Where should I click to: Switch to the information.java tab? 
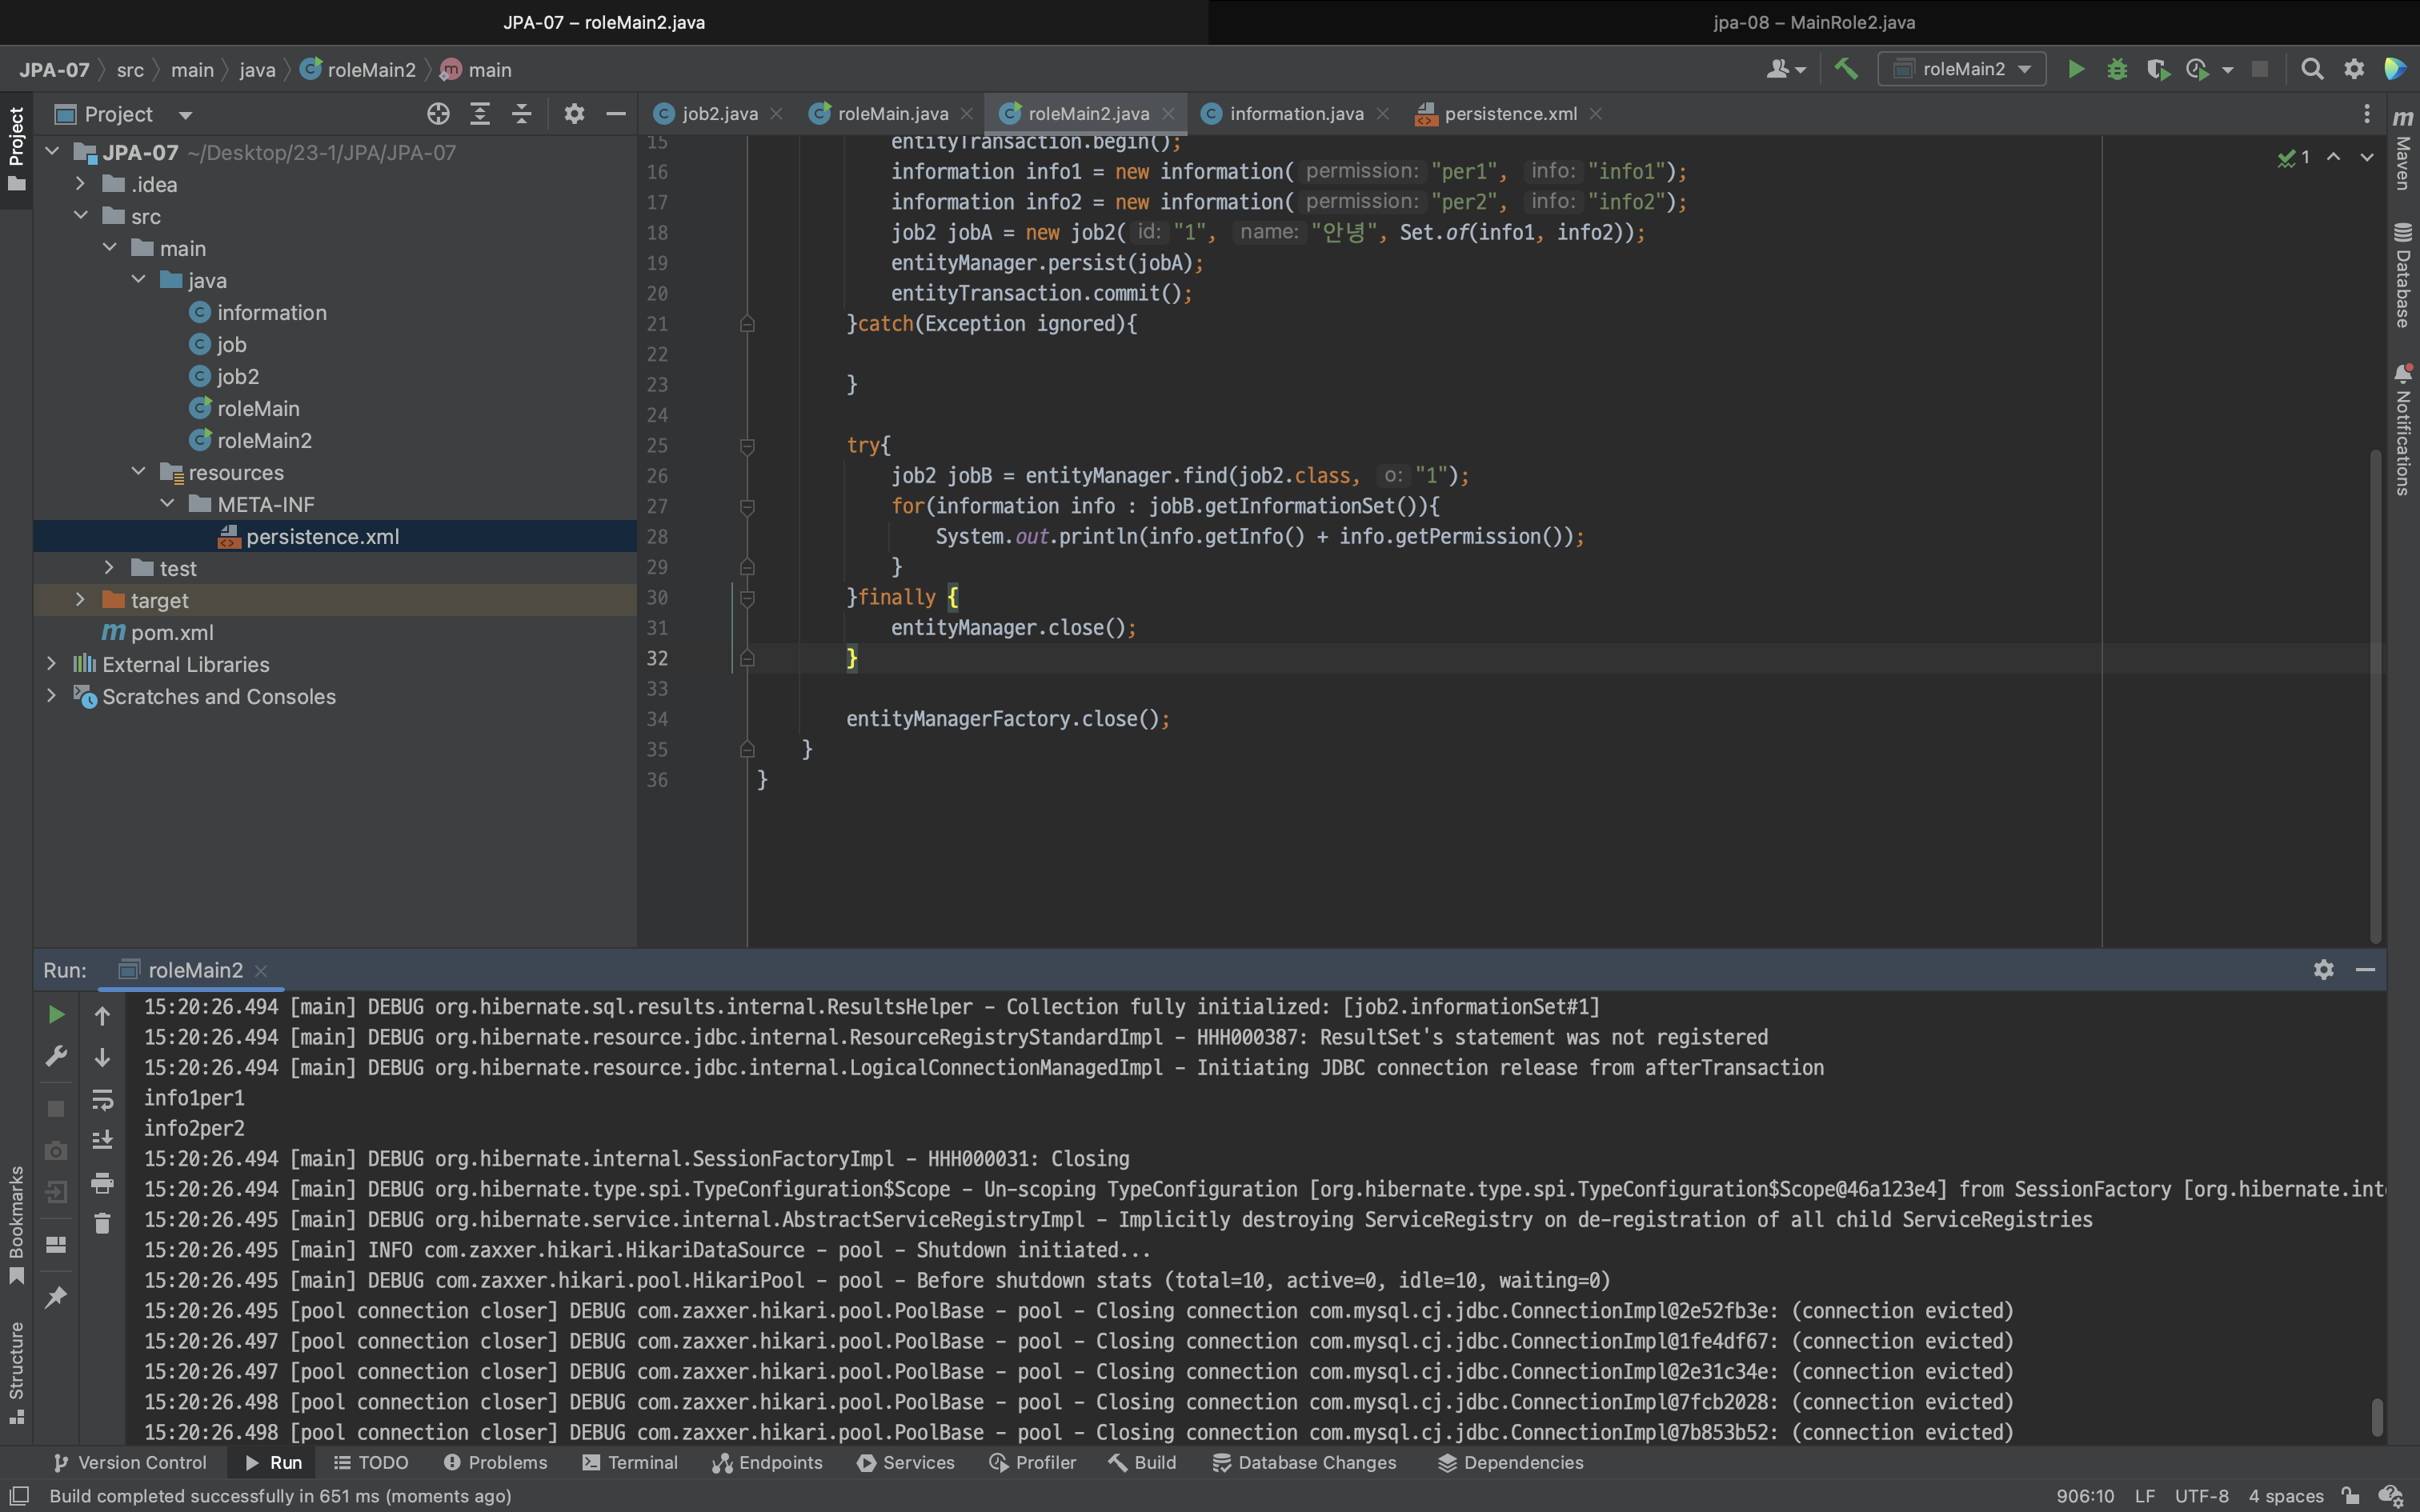[1296, 114]
